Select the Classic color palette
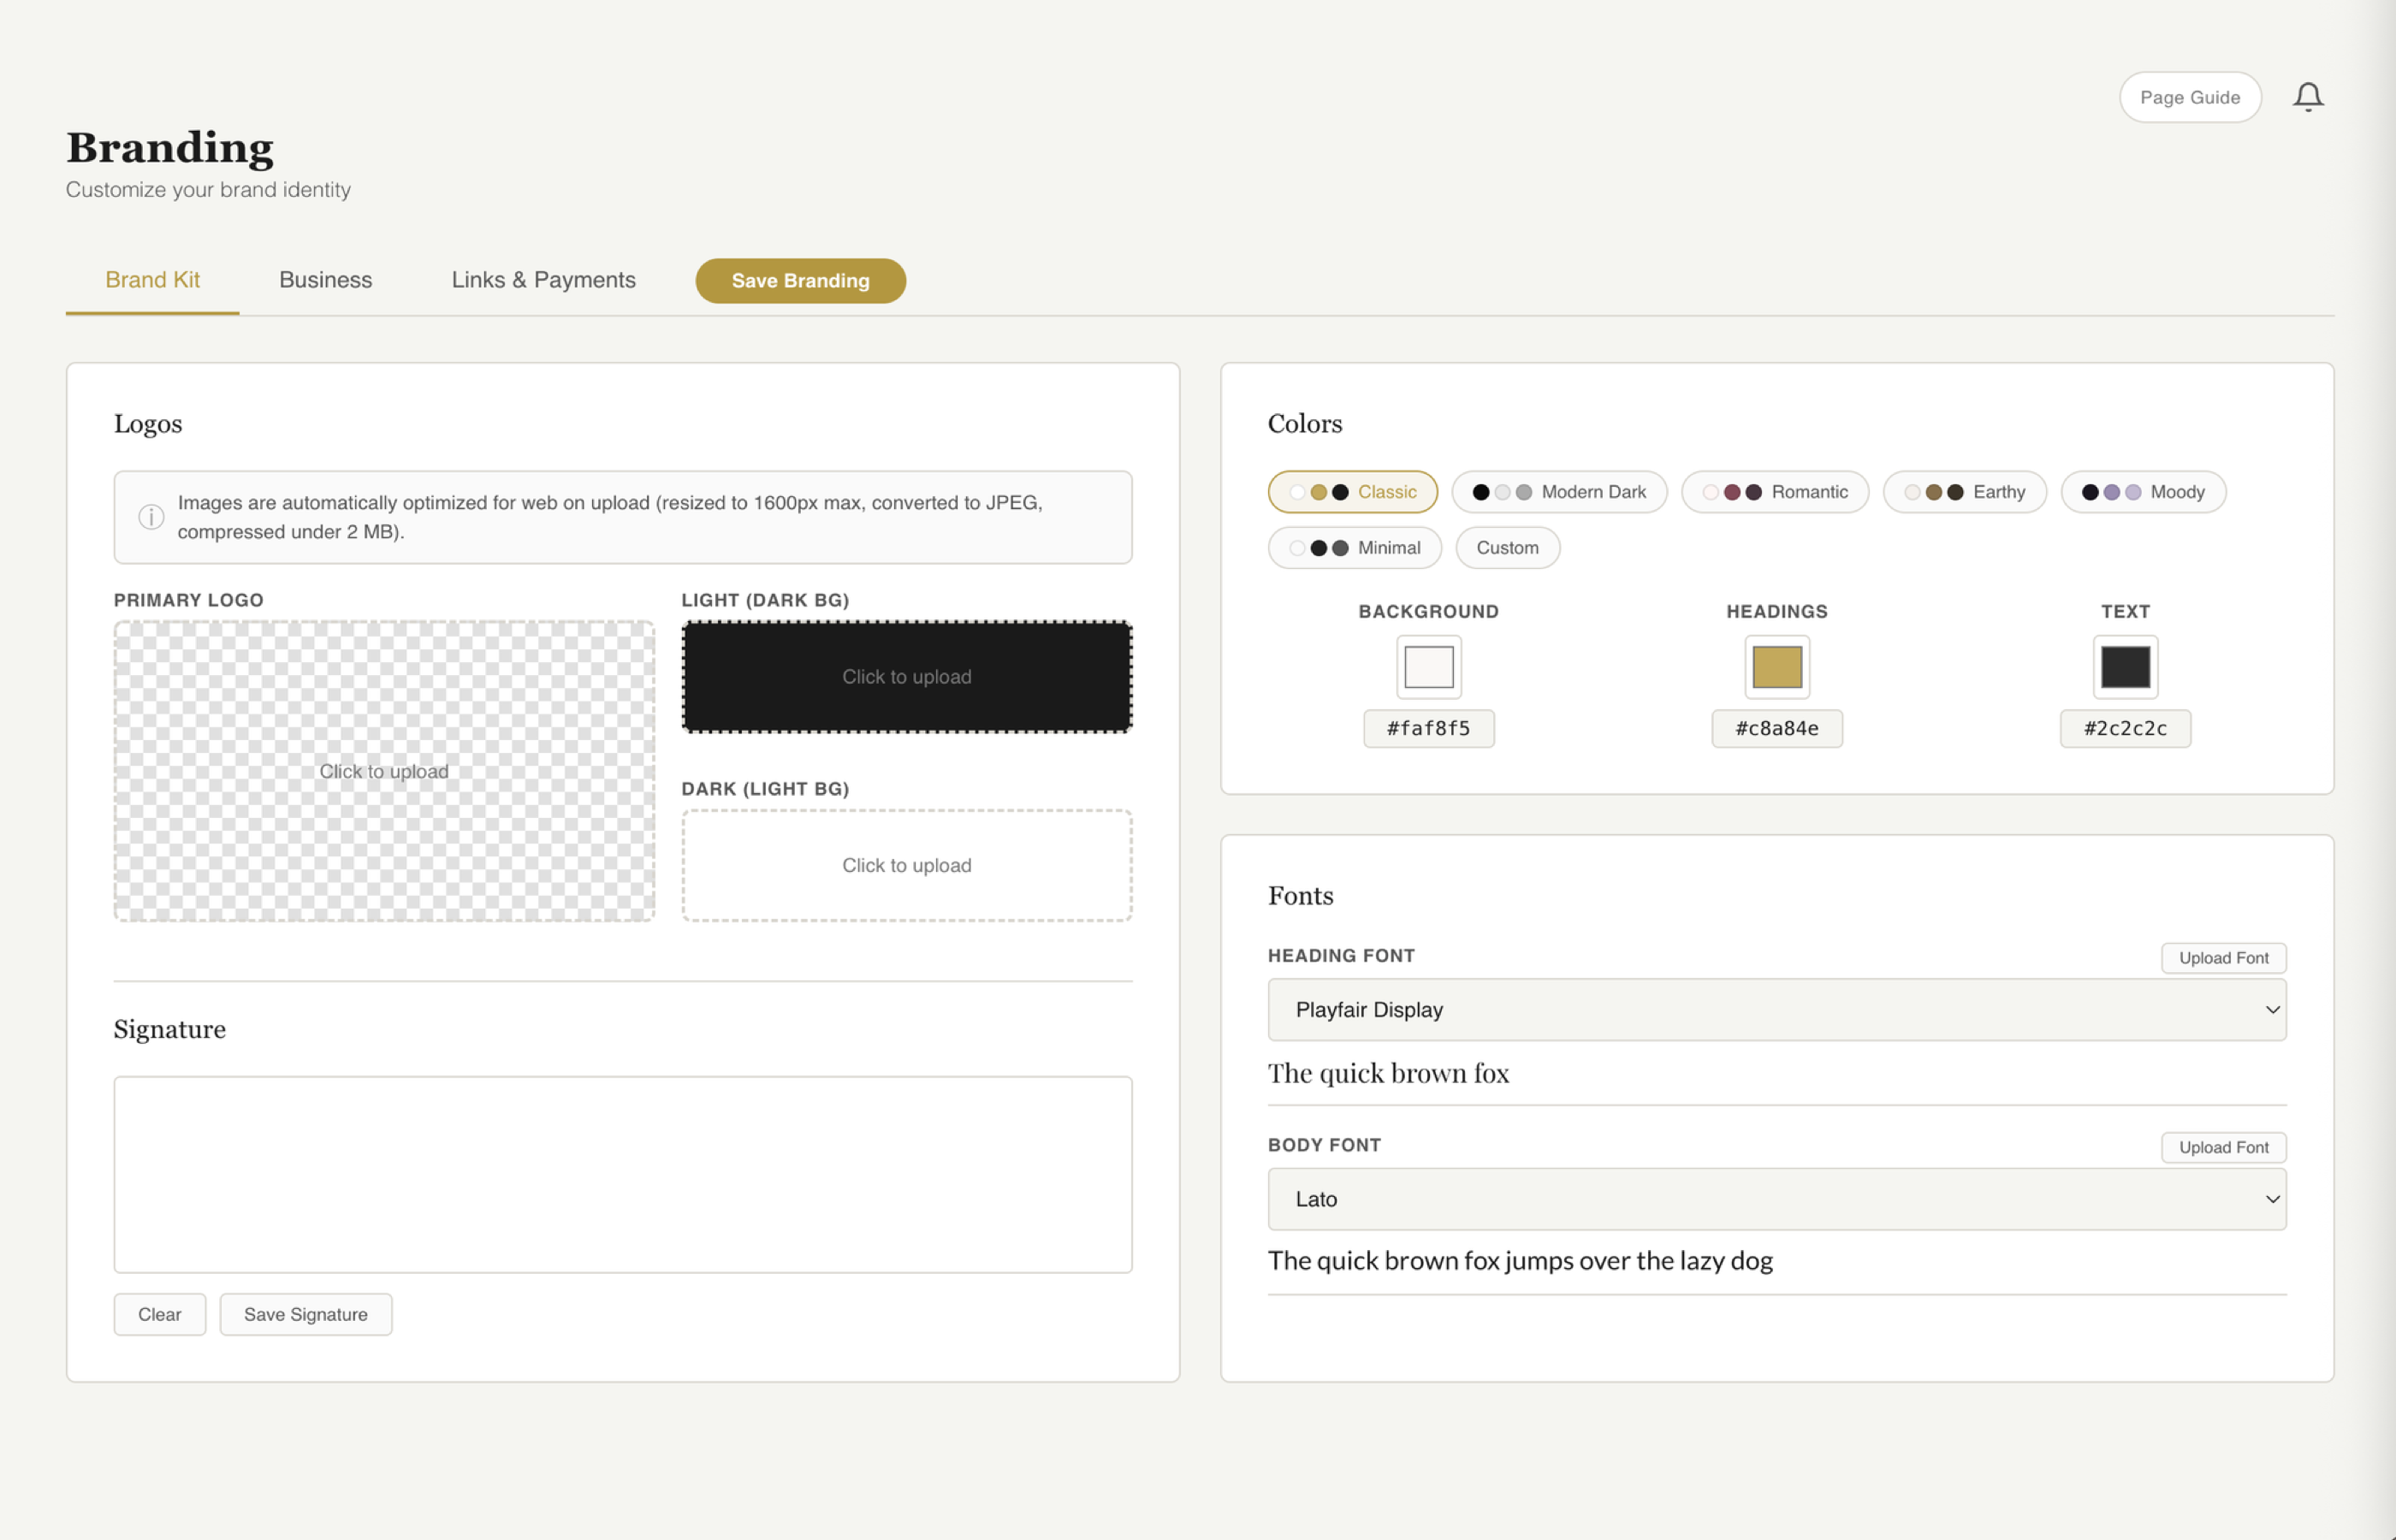 tap(1353, 491)
